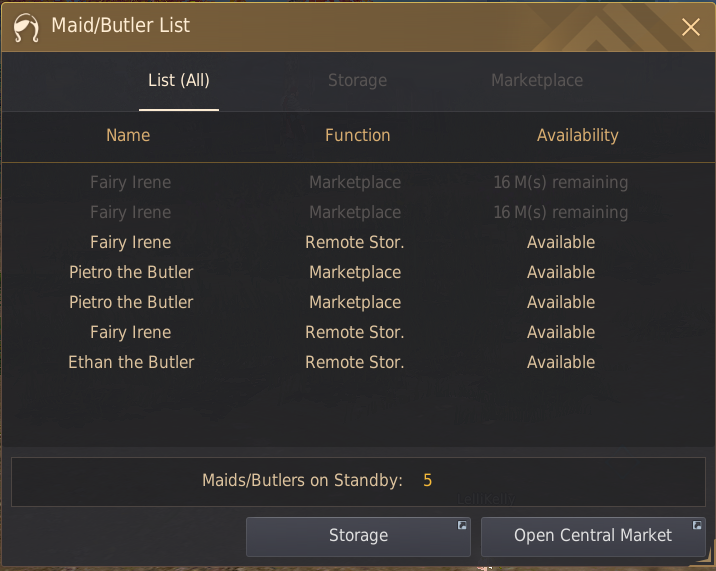
Task: Click the Availability column header
Action: (578, 135)
